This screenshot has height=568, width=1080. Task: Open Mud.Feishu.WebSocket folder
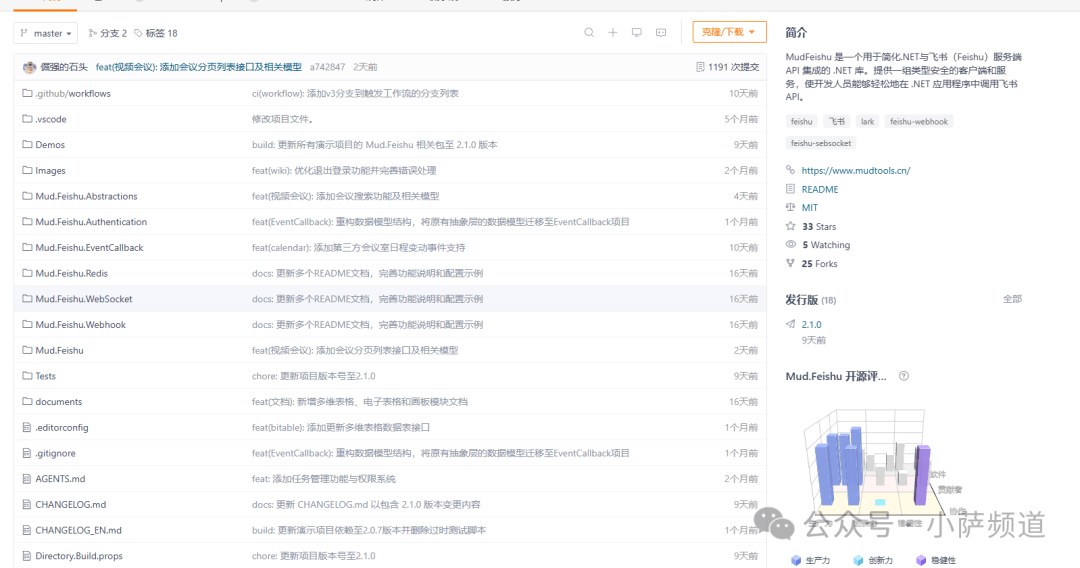(83, 299)
